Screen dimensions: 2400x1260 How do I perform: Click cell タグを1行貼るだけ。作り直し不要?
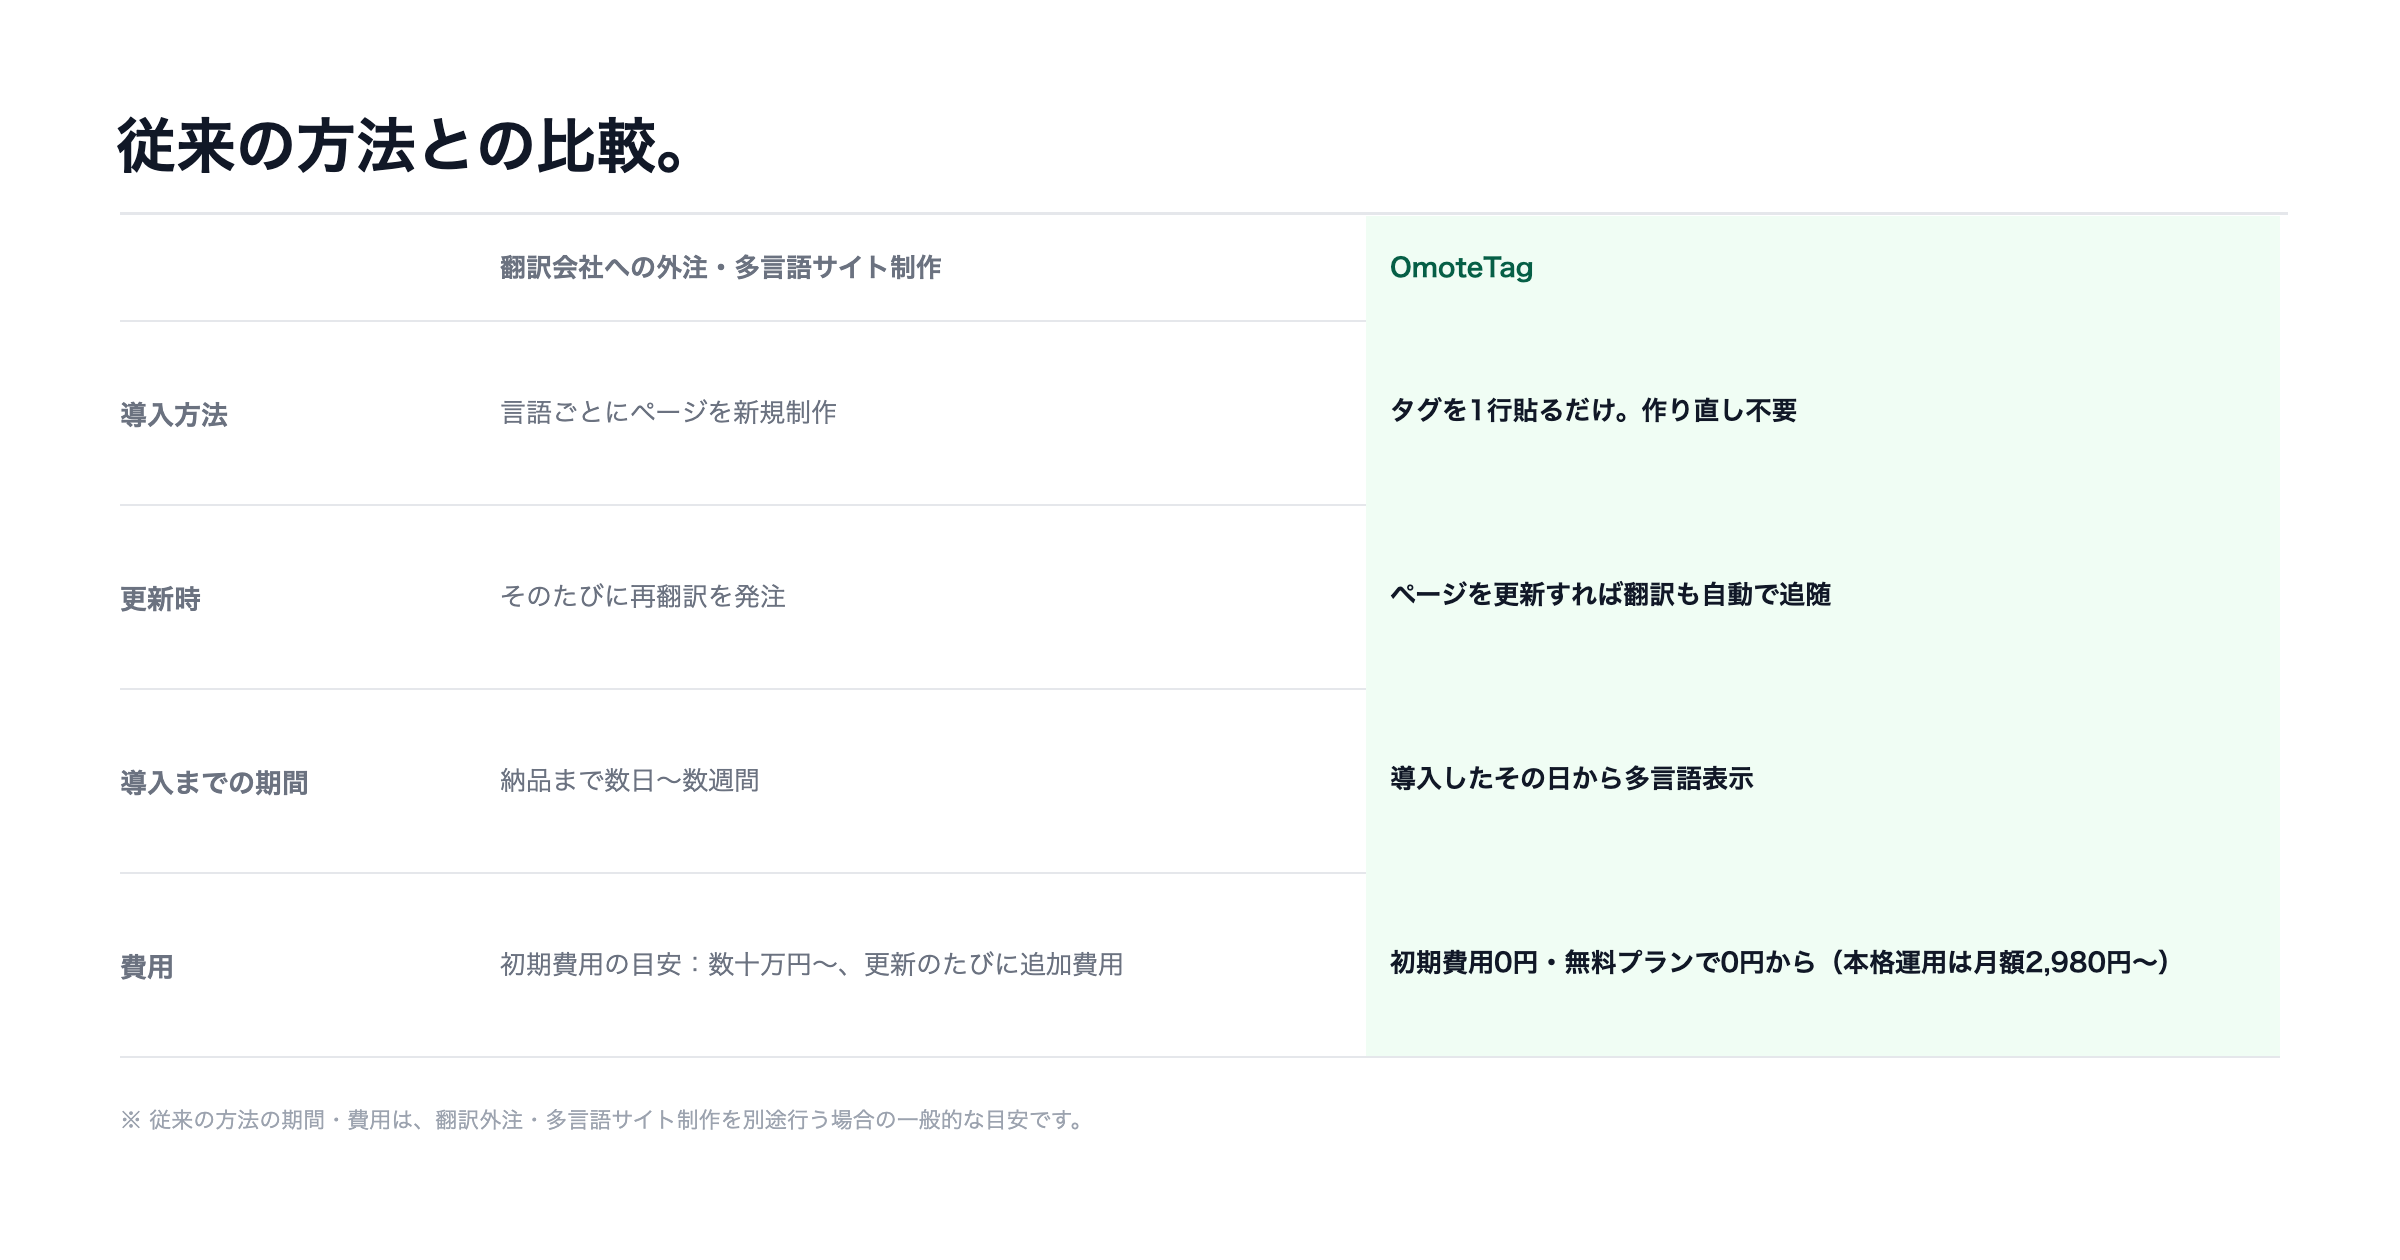coord(1593,410)
